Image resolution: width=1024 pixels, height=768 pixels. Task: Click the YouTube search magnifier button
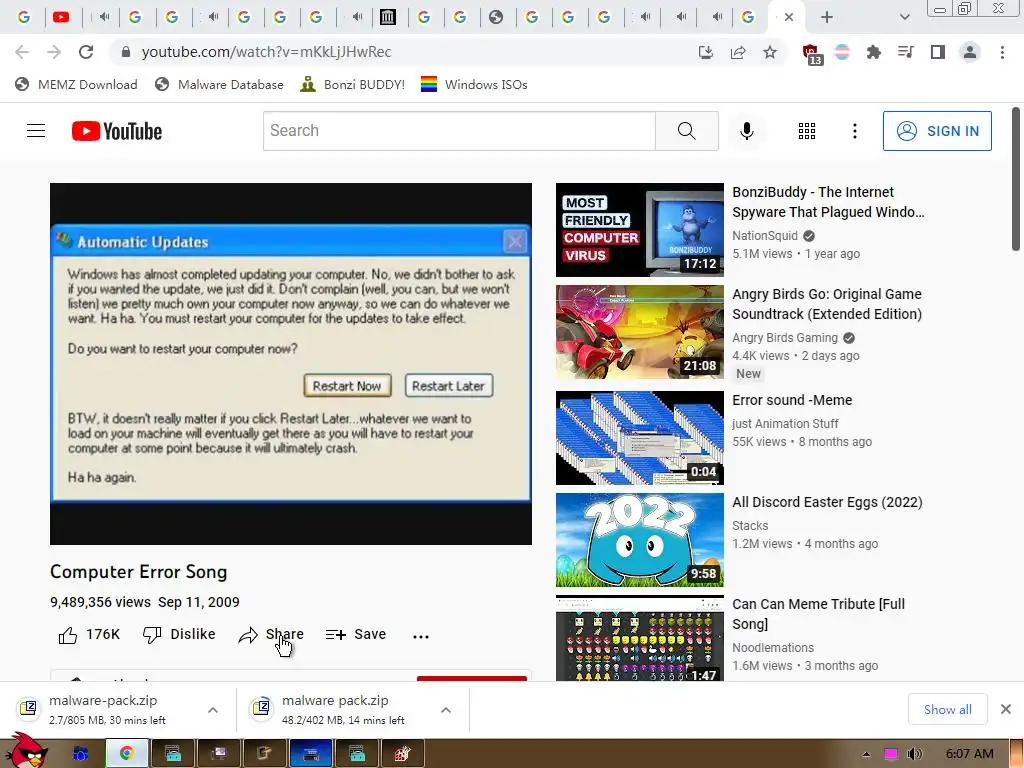(x=686, y=131)
